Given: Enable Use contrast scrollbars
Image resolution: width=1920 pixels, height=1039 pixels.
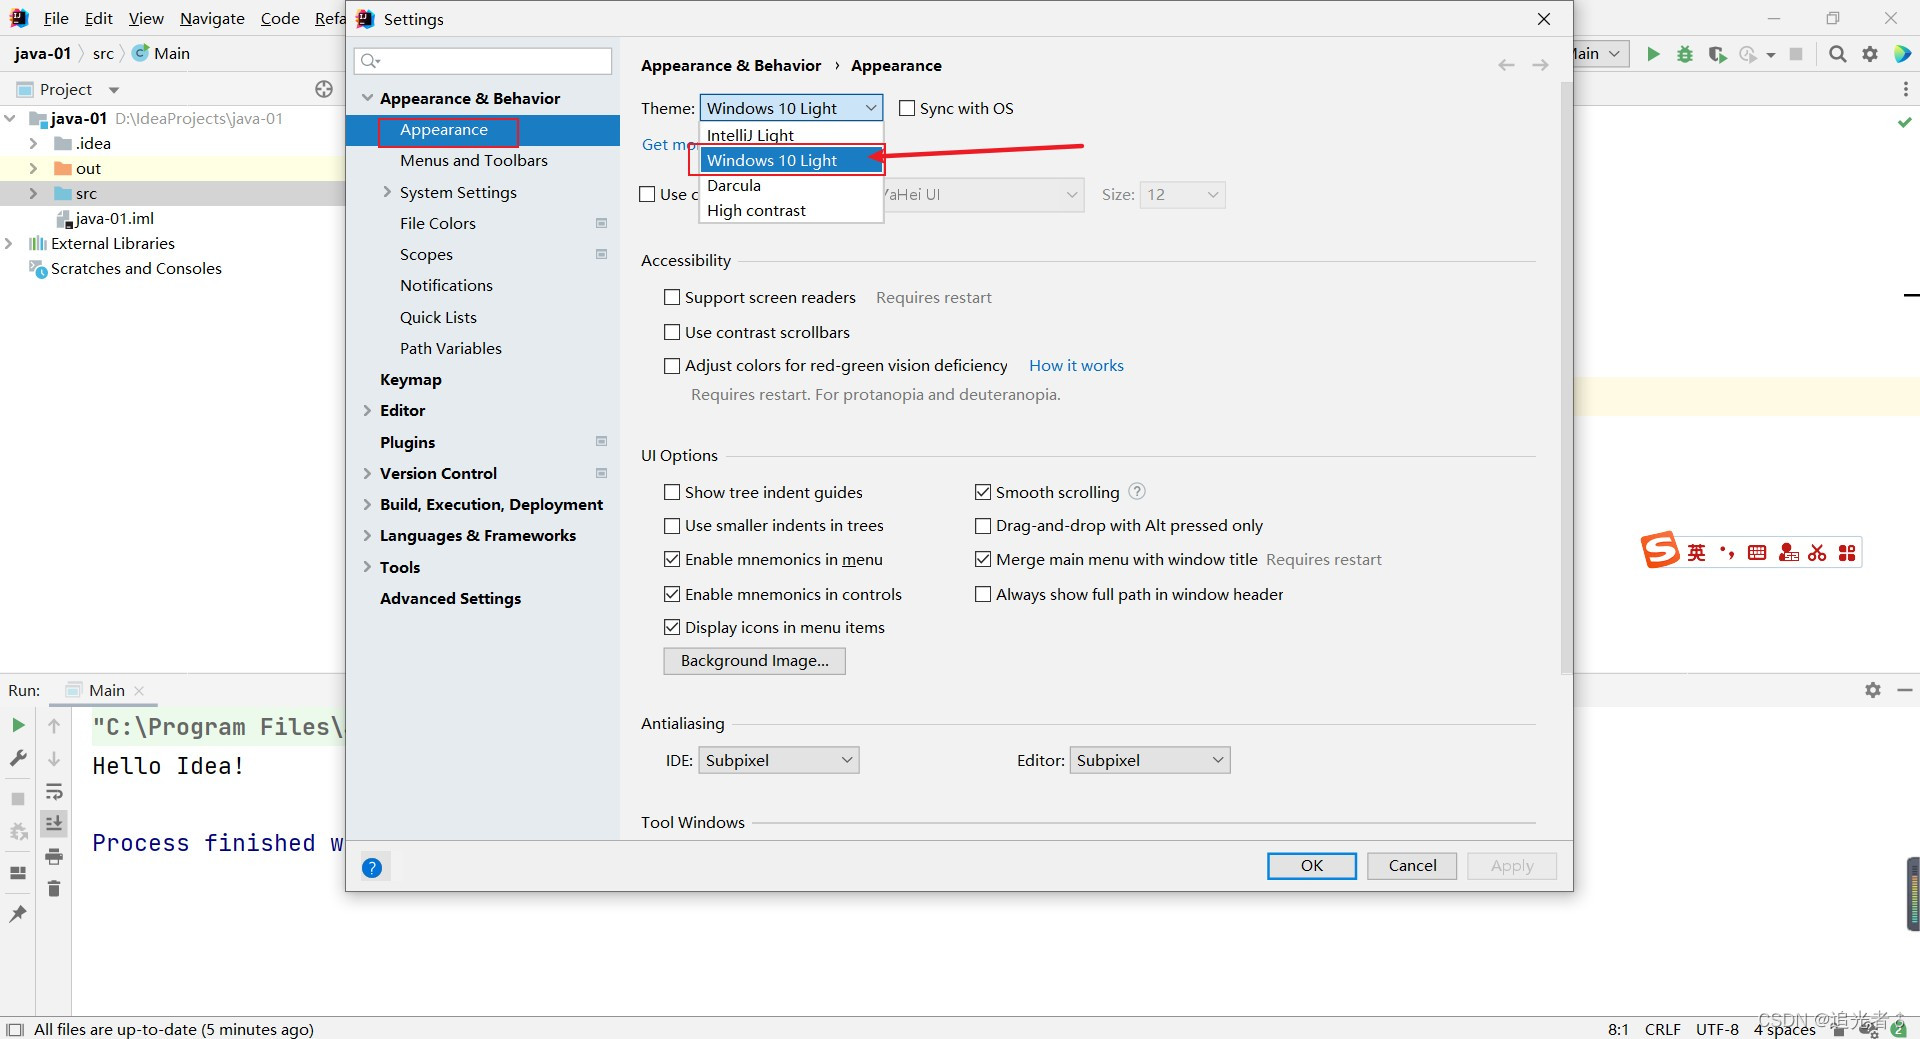Looking at the screenshot, I should tap(672, 332).
